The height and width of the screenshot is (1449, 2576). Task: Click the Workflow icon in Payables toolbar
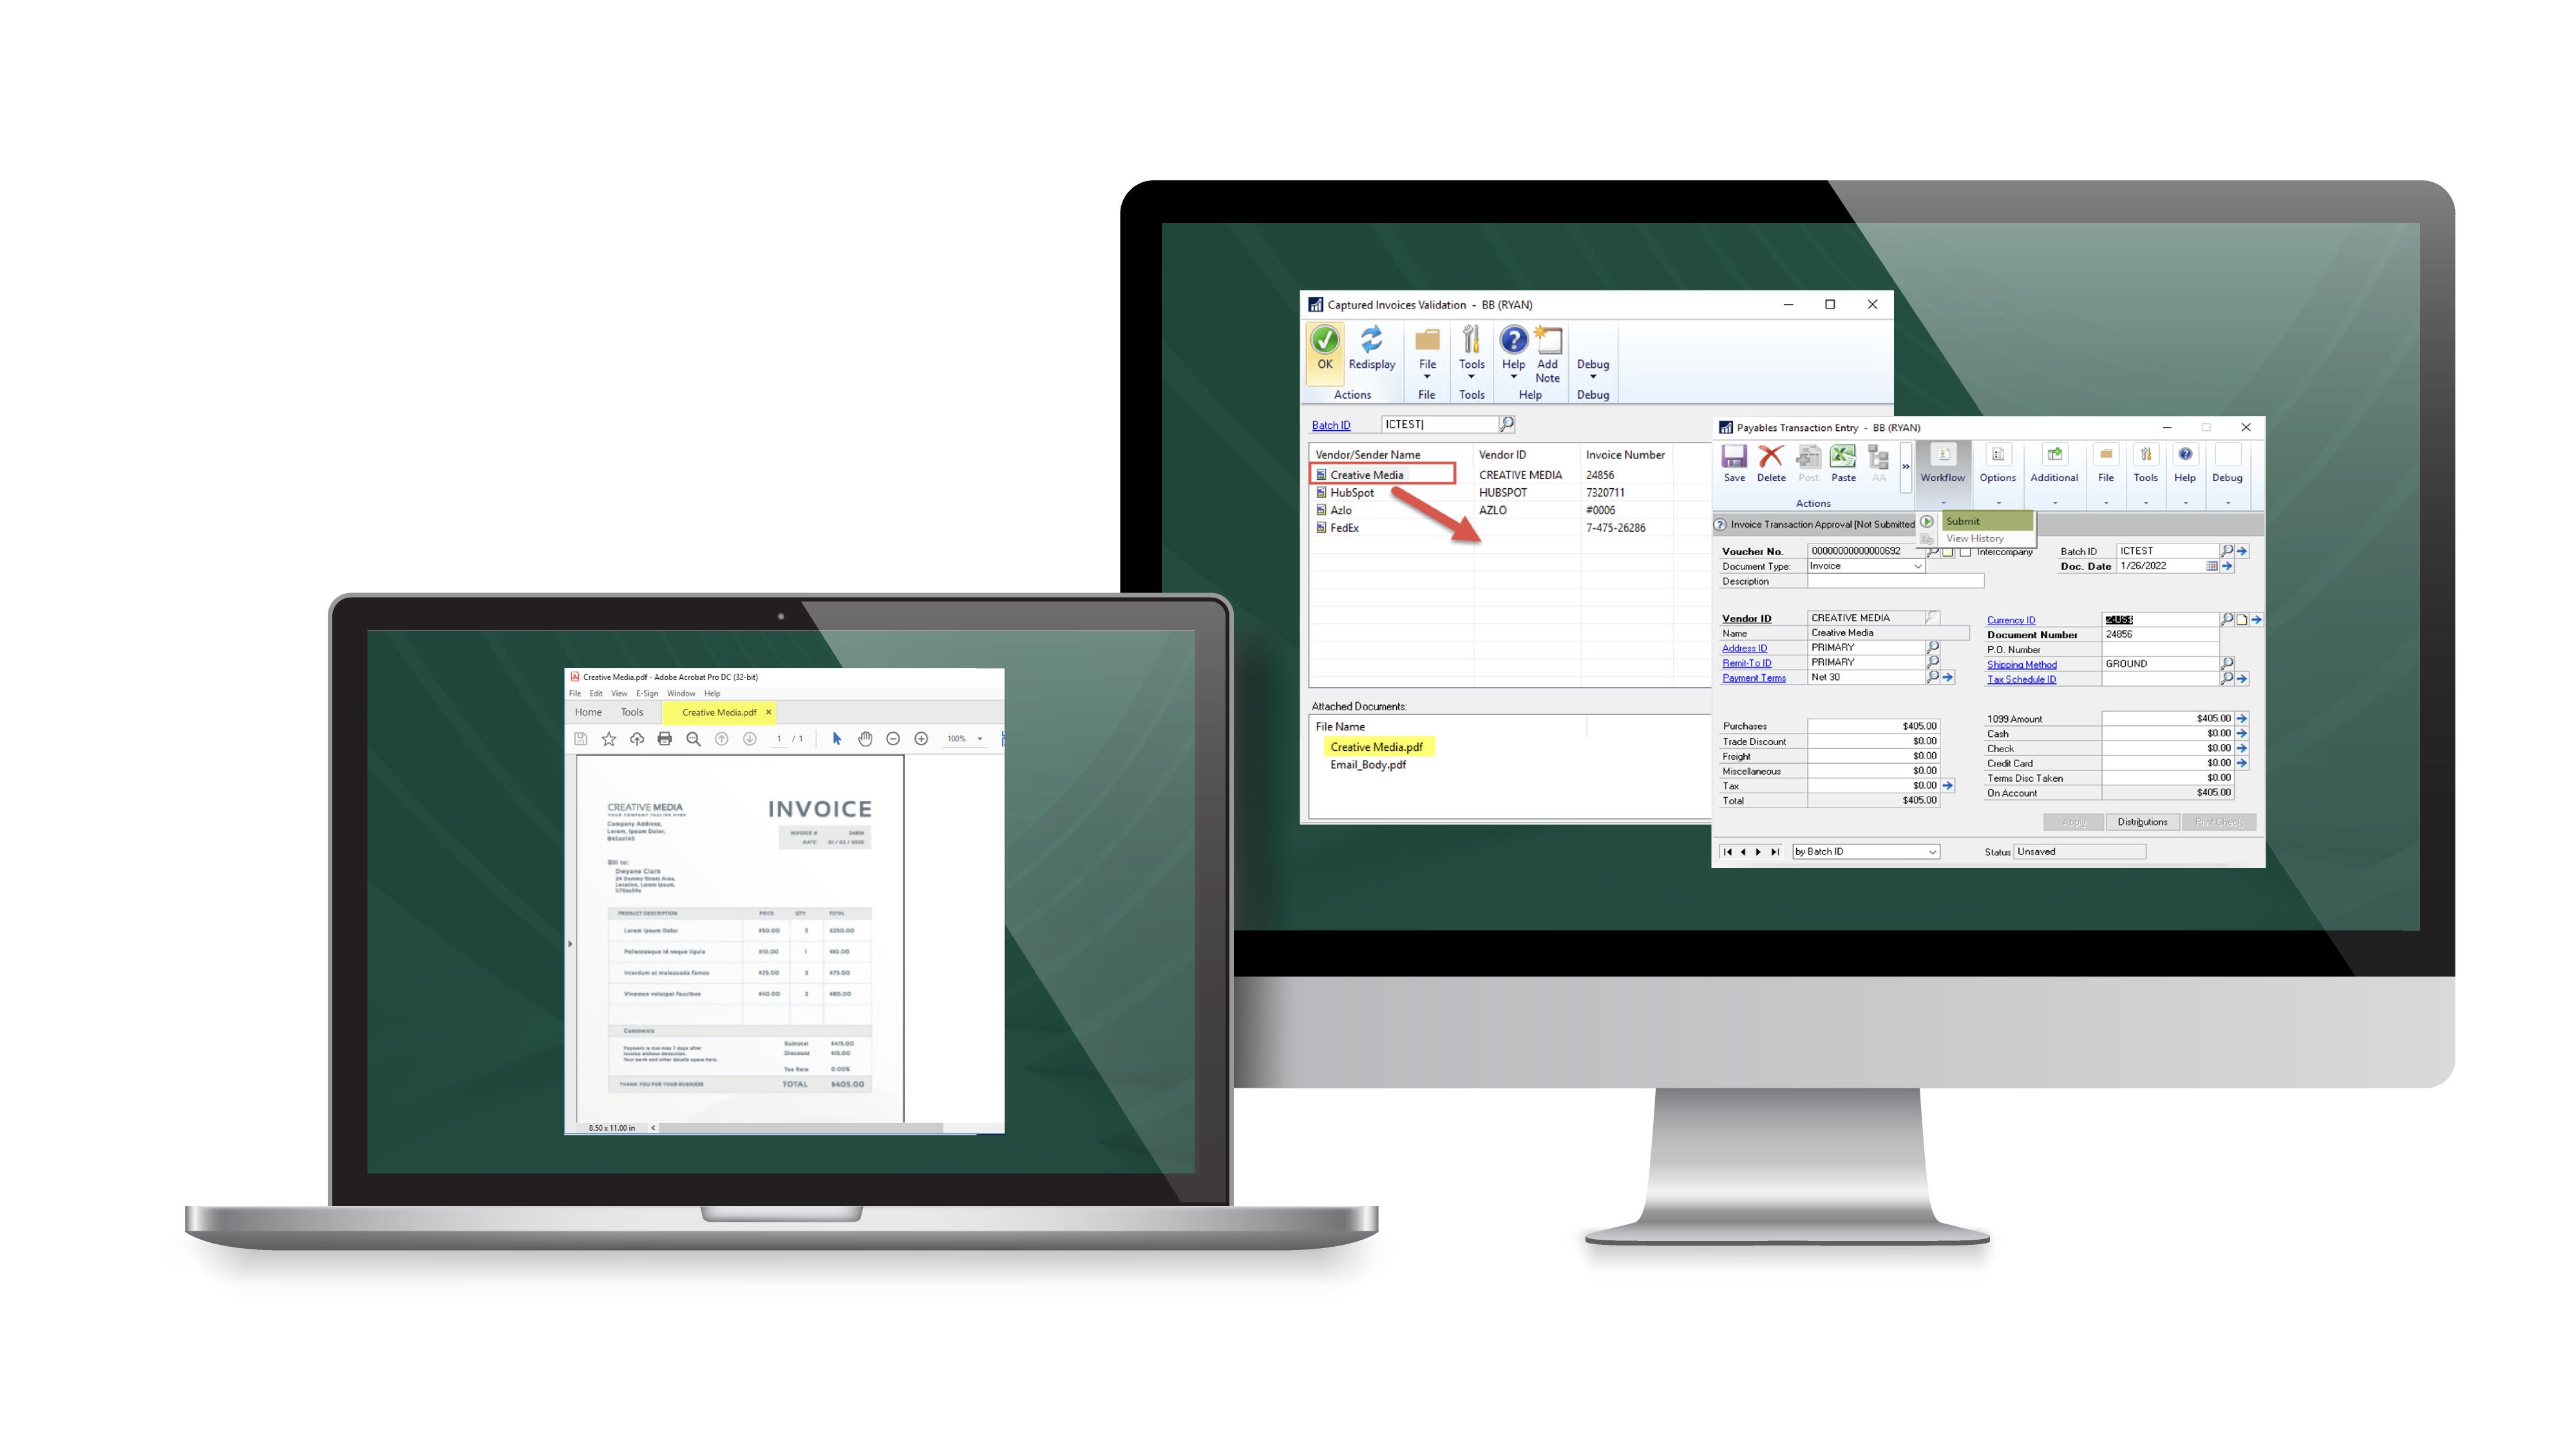(1941, 466)
